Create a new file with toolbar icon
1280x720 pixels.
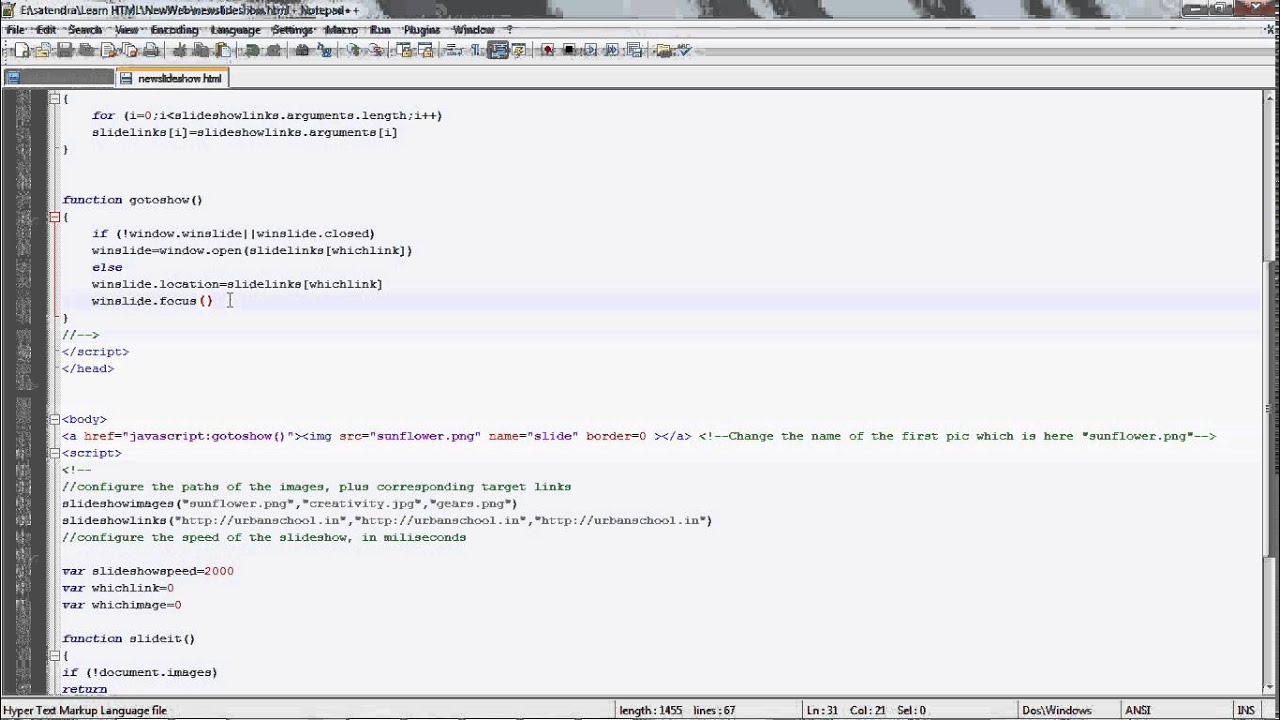tap(21, 50)
